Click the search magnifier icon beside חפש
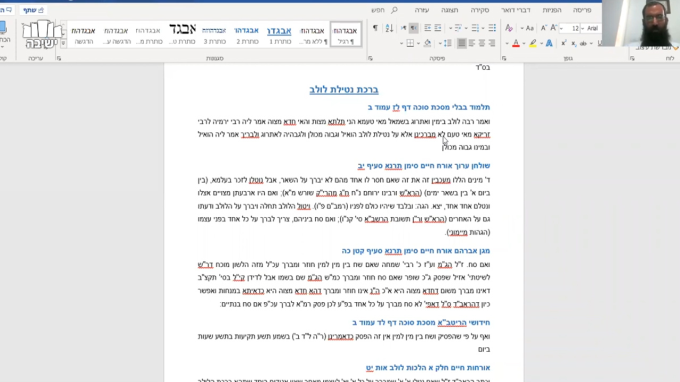Image resolution: width=680 pixels, height=382 pixels. coord(394,10)
